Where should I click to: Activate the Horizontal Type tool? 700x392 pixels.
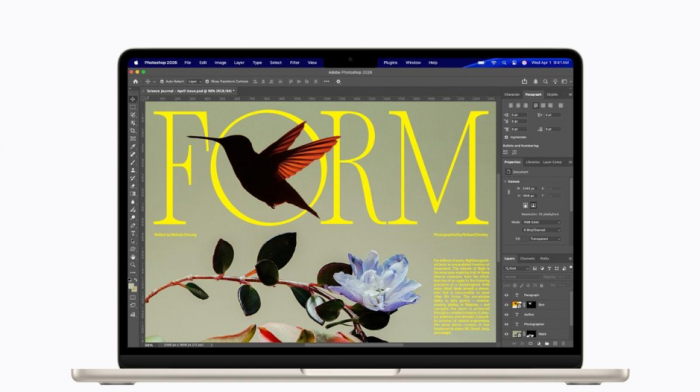point(133,234)
